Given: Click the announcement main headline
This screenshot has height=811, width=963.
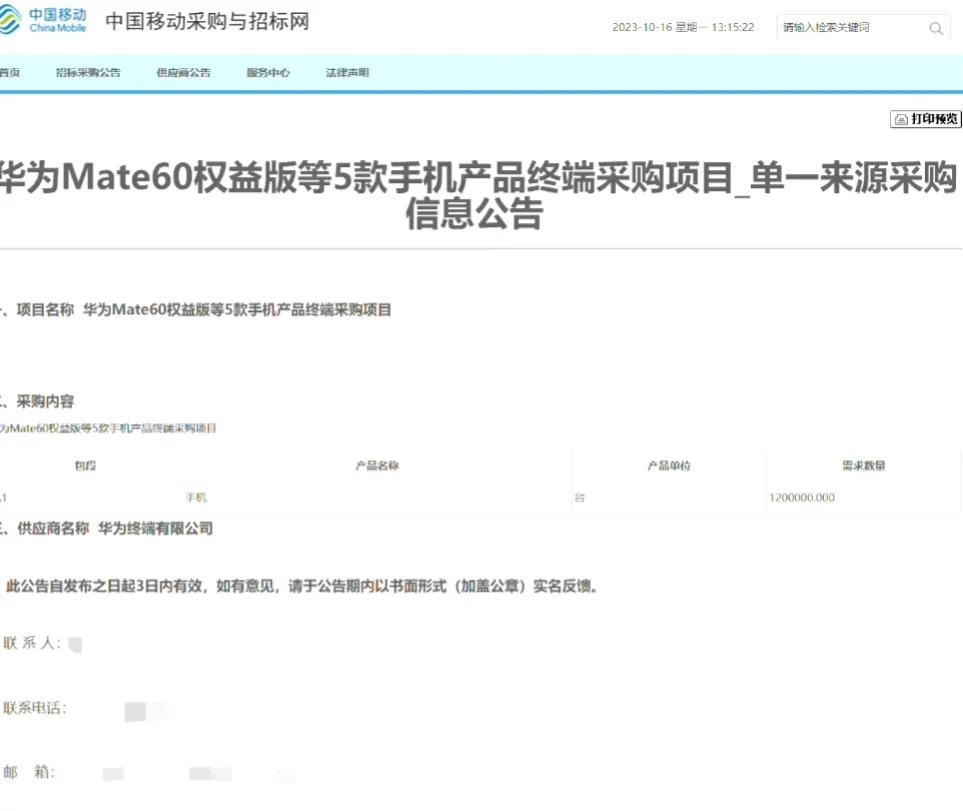Looking at the screenshot, I should click(478, 195).
